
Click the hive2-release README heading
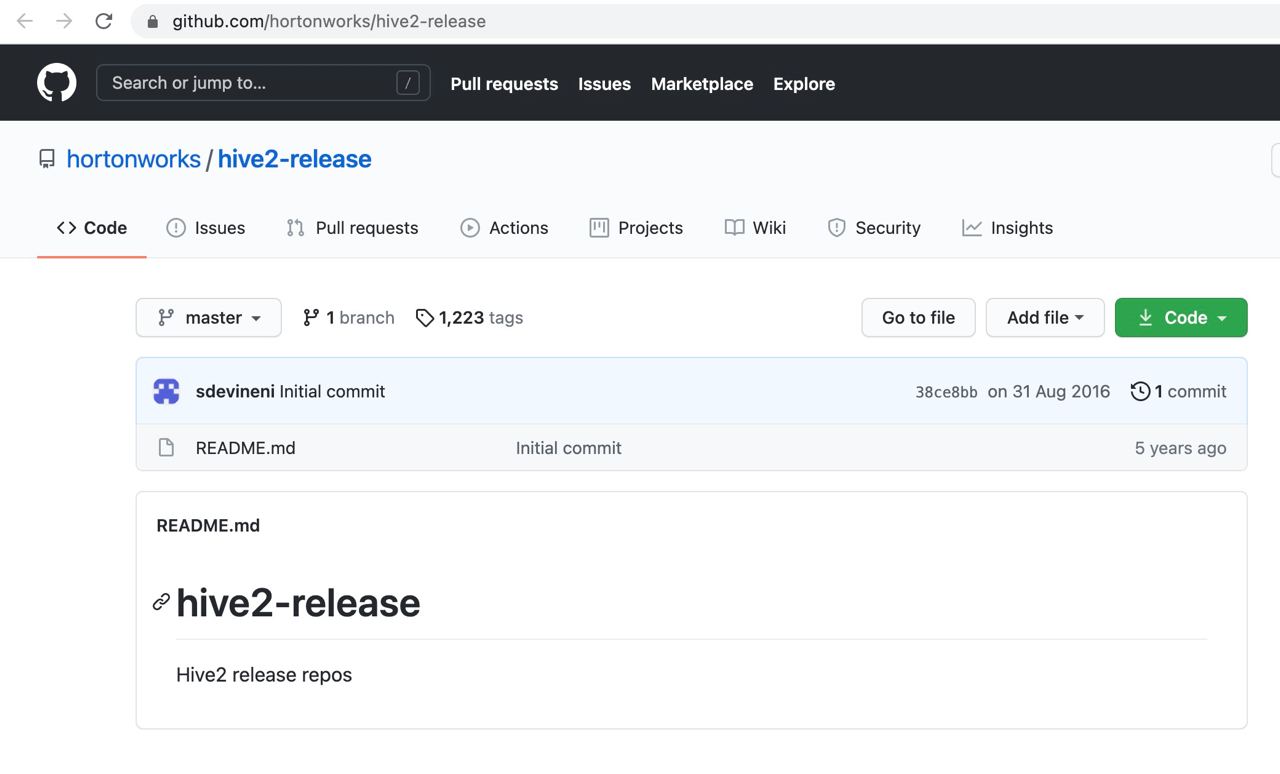point(298,603)
